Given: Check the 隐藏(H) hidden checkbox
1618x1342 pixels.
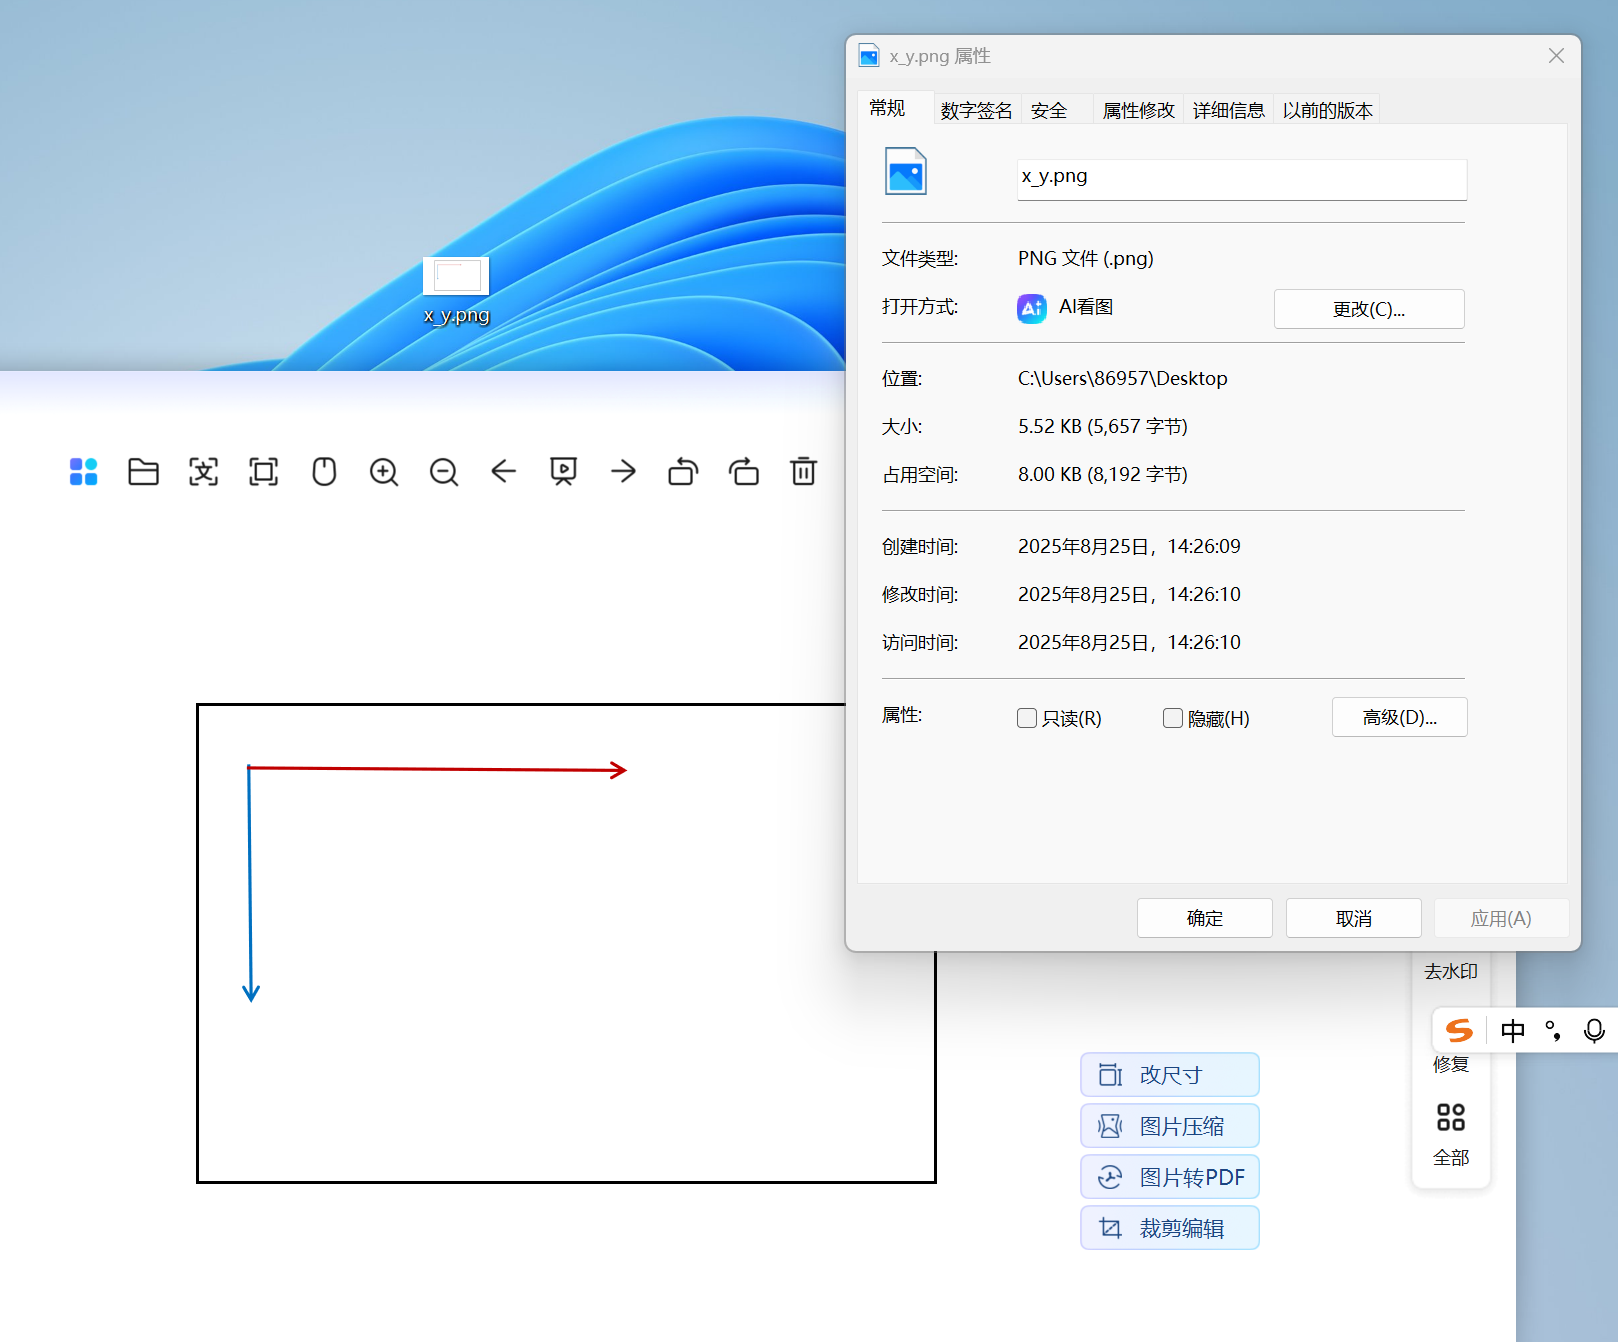Looking at the screenshot, I should 1173,718.
